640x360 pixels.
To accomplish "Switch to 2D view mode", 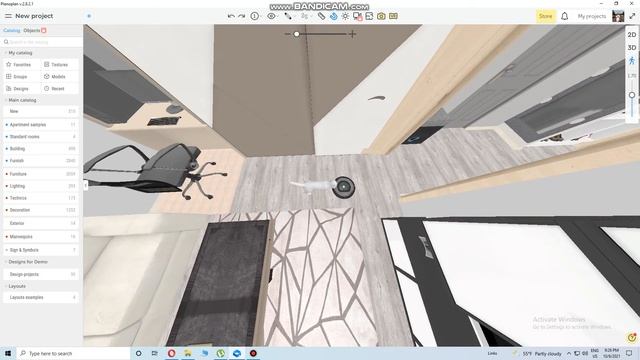I will tap(632, 35).
